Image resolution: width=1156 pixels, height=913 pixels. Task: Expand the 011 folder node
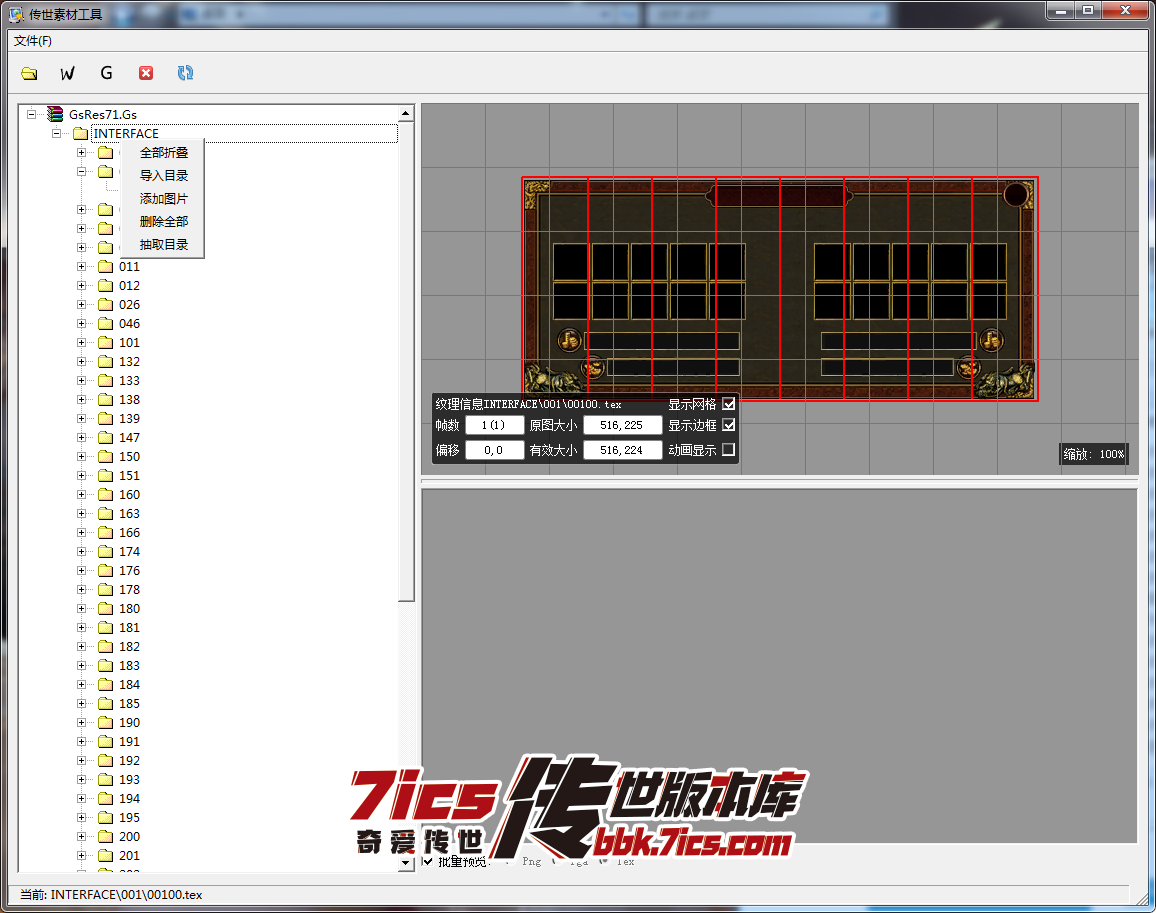click(82, 267)
